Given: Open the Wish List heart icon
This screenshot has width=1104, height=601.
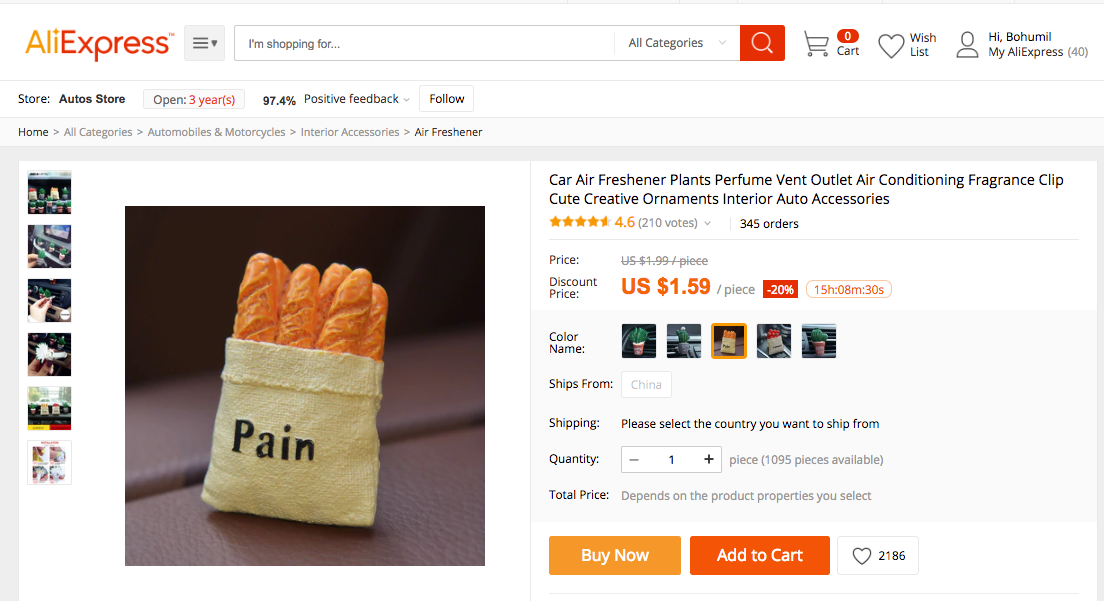Looking at the screenshot, I should 891,45.
